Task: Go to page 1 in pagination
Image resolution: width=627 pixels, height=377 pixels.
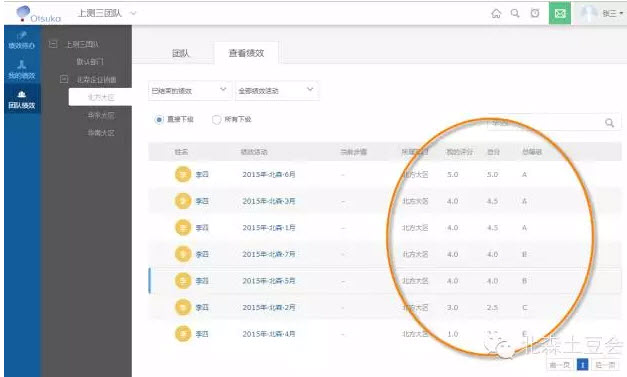Action: (583, 365)
